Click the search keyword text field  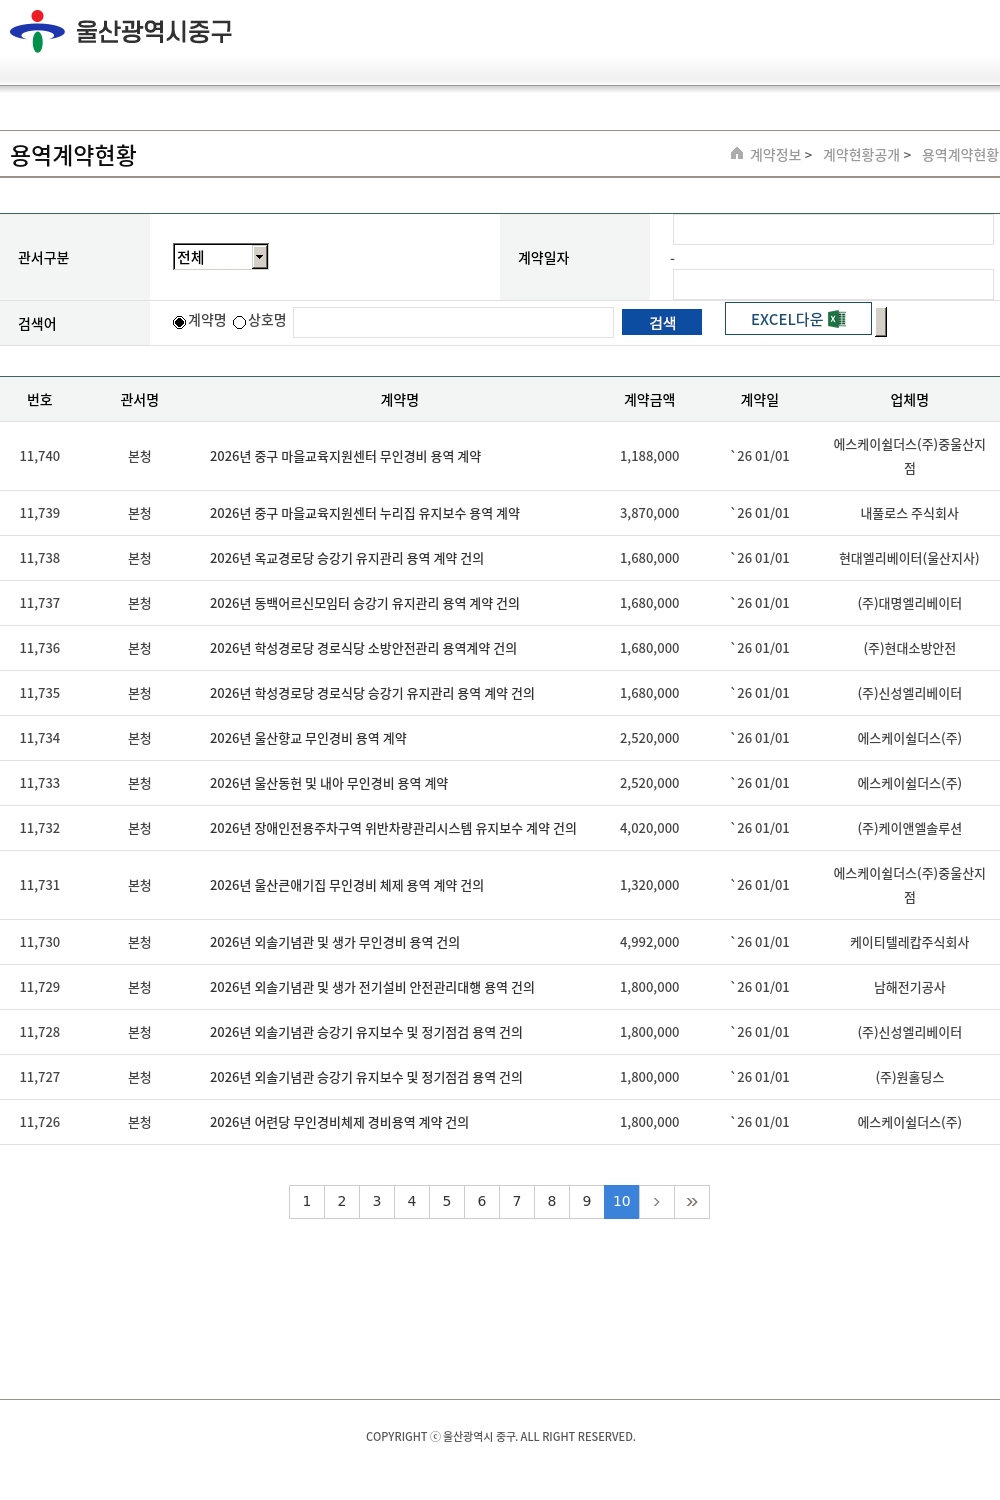pos(453,322)
